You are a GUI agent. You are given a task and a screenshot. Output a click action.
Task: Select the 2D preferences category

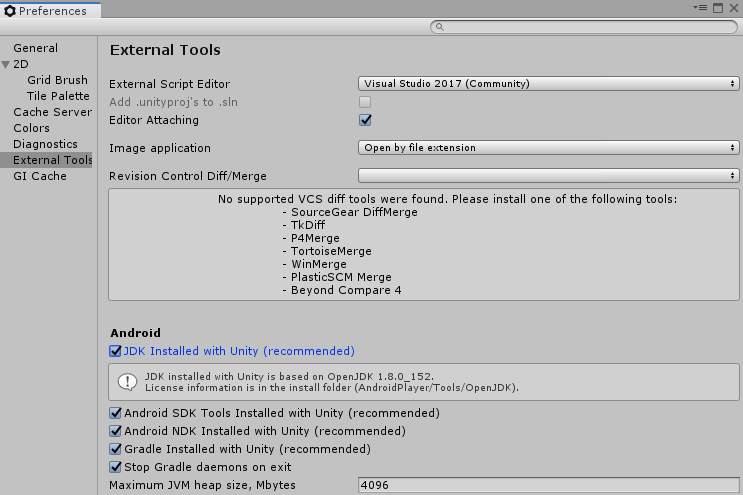tap(21, 64)
